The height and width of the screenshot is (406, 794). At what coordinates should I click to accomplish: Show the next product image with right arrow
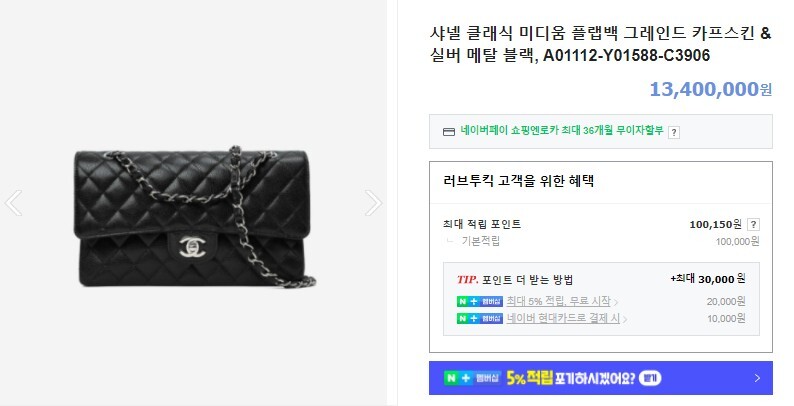[374, 203]
